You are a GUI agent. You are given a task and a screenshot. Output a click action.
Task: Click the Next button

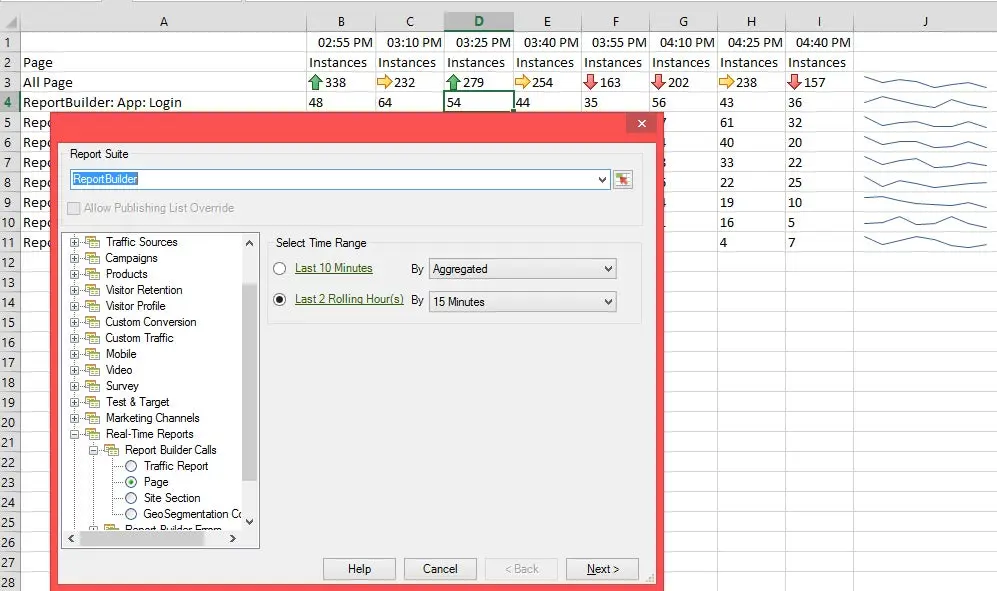pyautogui.click(x=602, y=568)
